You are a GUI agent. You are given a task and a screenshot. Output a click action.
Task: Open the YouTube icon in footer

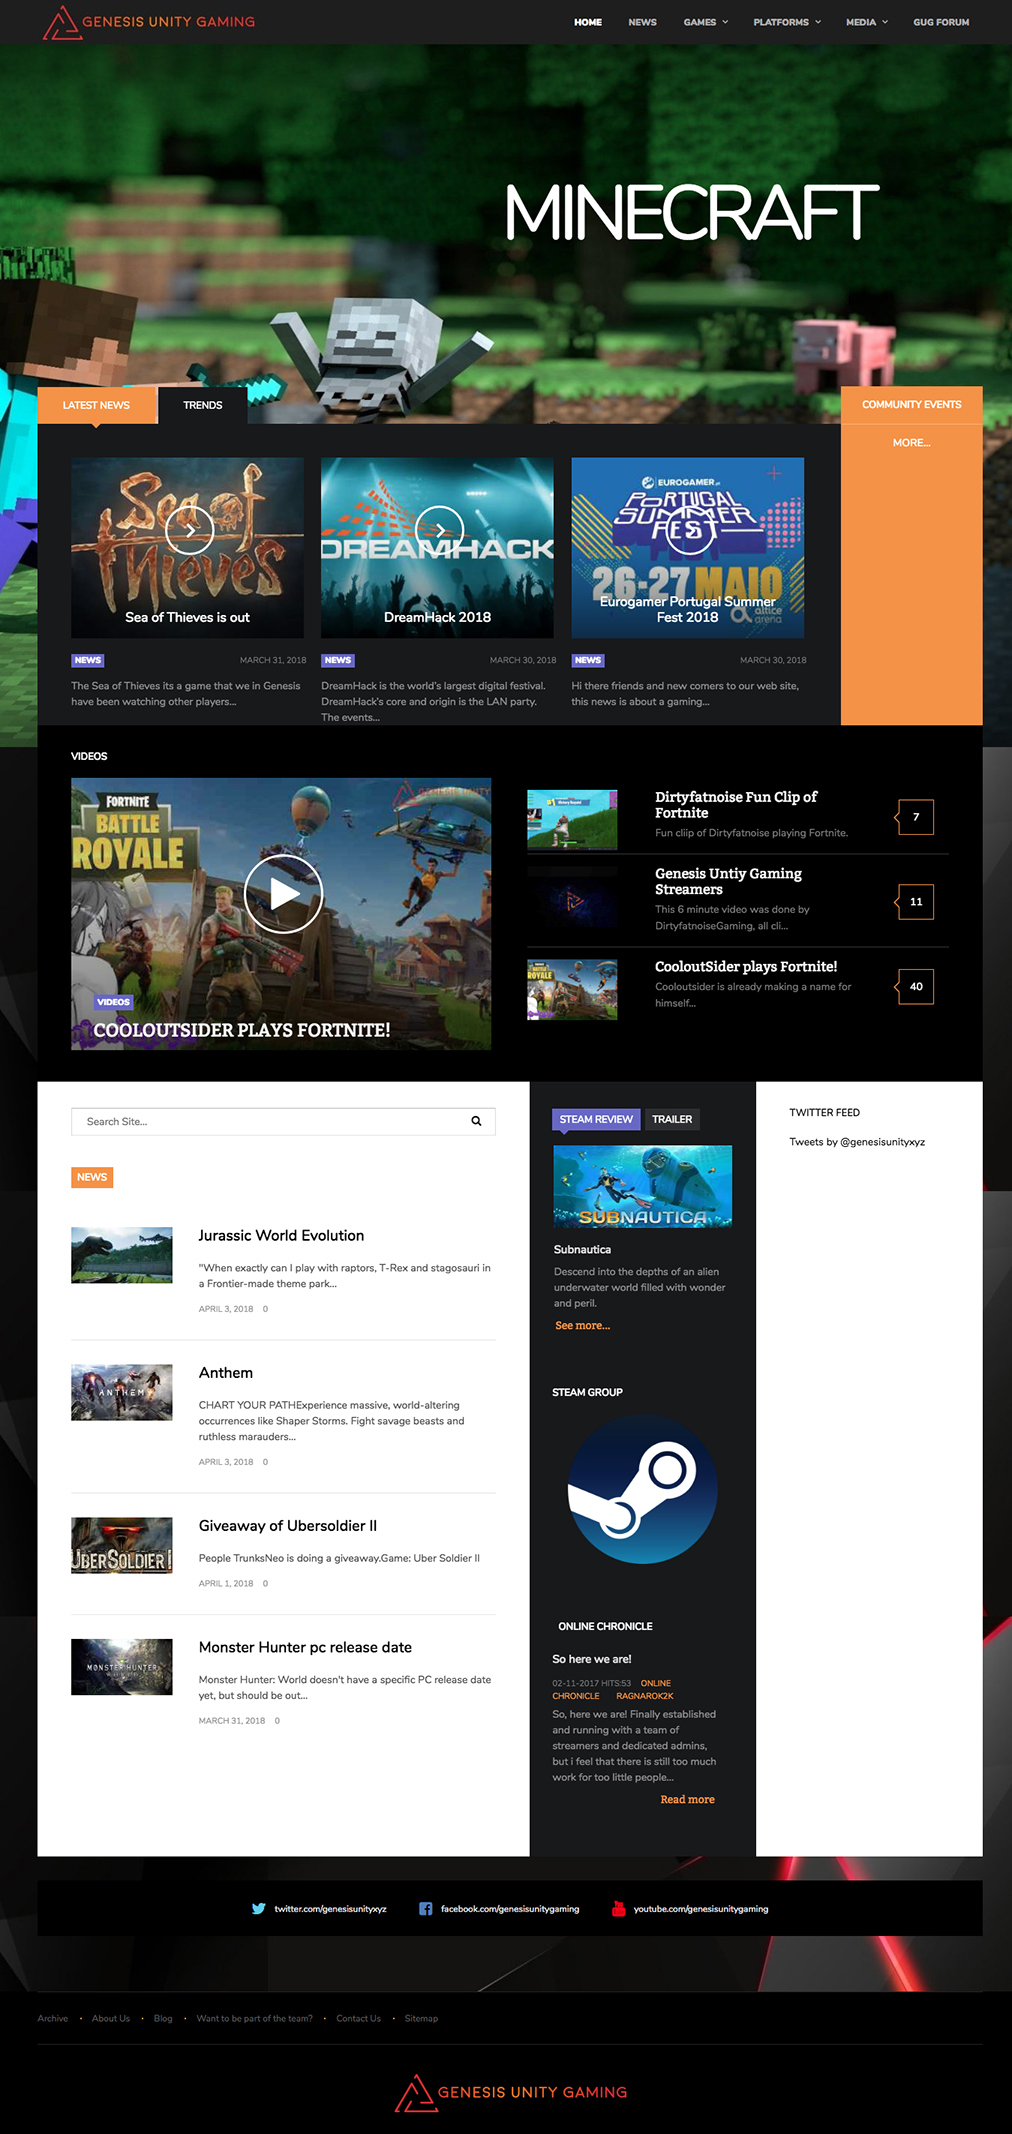click(x=618, y=1908)
